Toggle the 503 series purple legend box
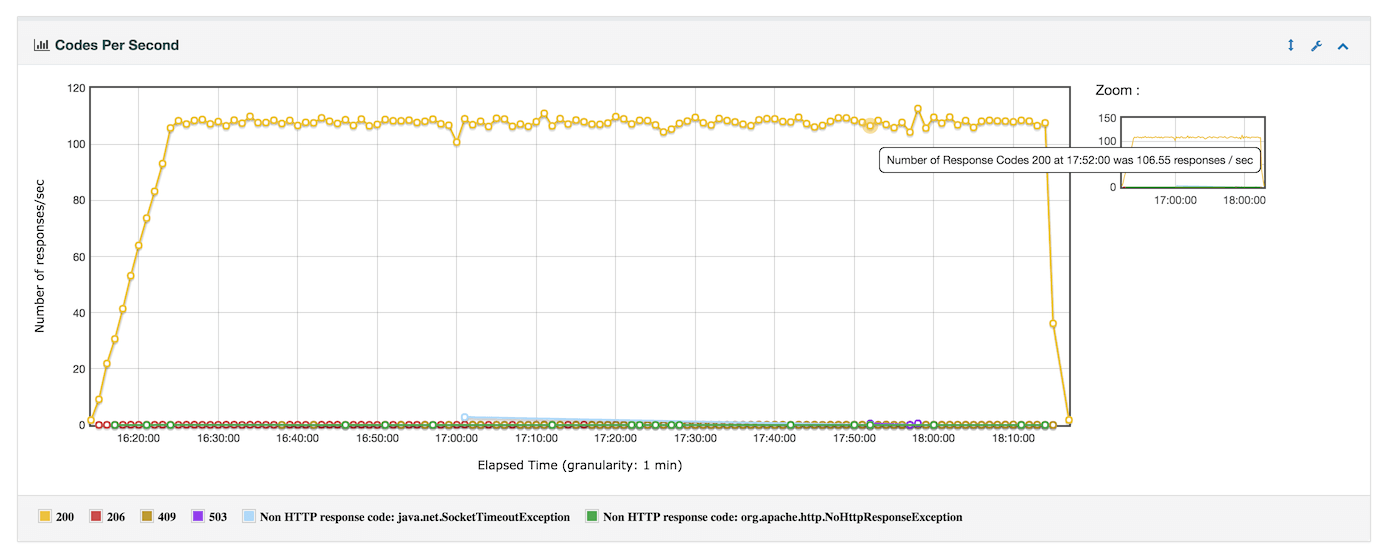This screenshot has height=558, width=1380. 198,517
